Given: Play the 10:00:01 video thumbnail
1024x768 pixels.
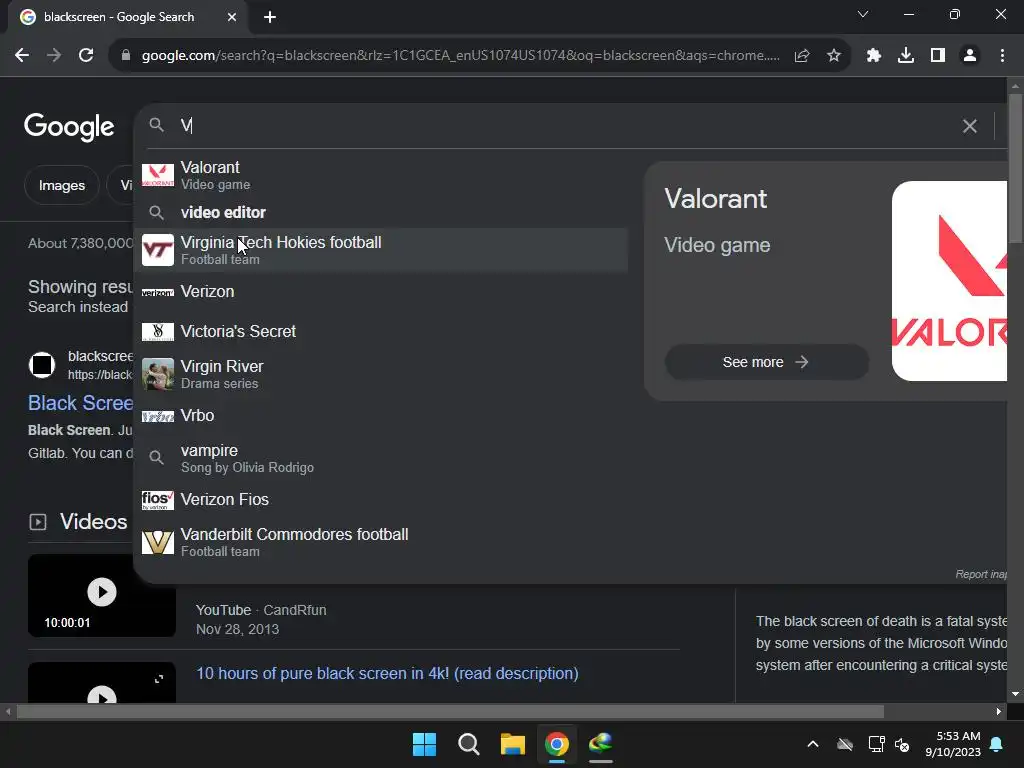Looking at the screenshot, I should coord(102,596).
